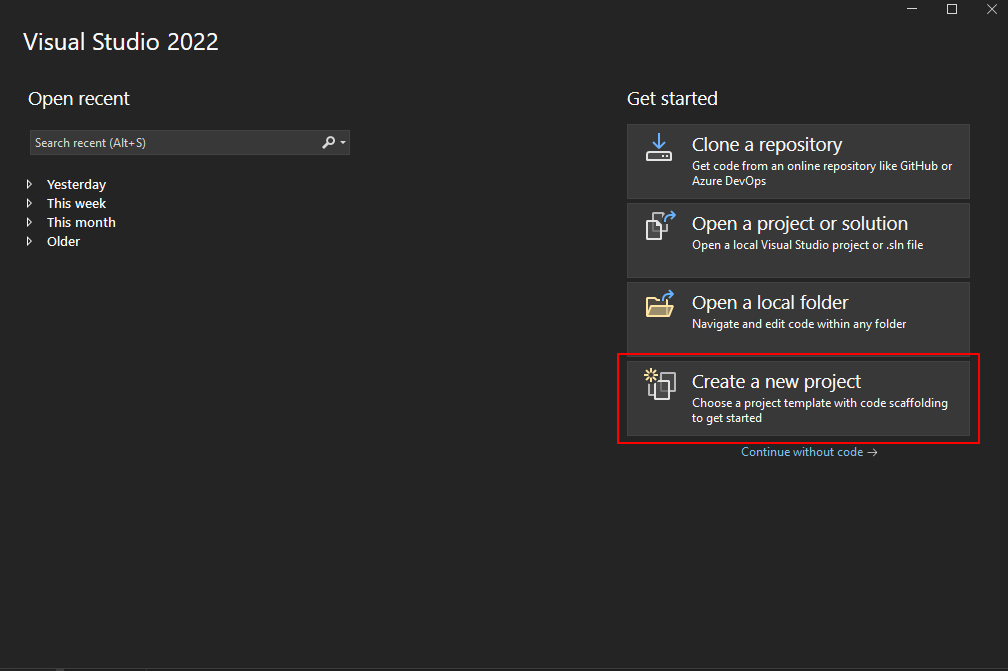
Task: Choose Open a local folder
Action: click(x=798, y=317)
